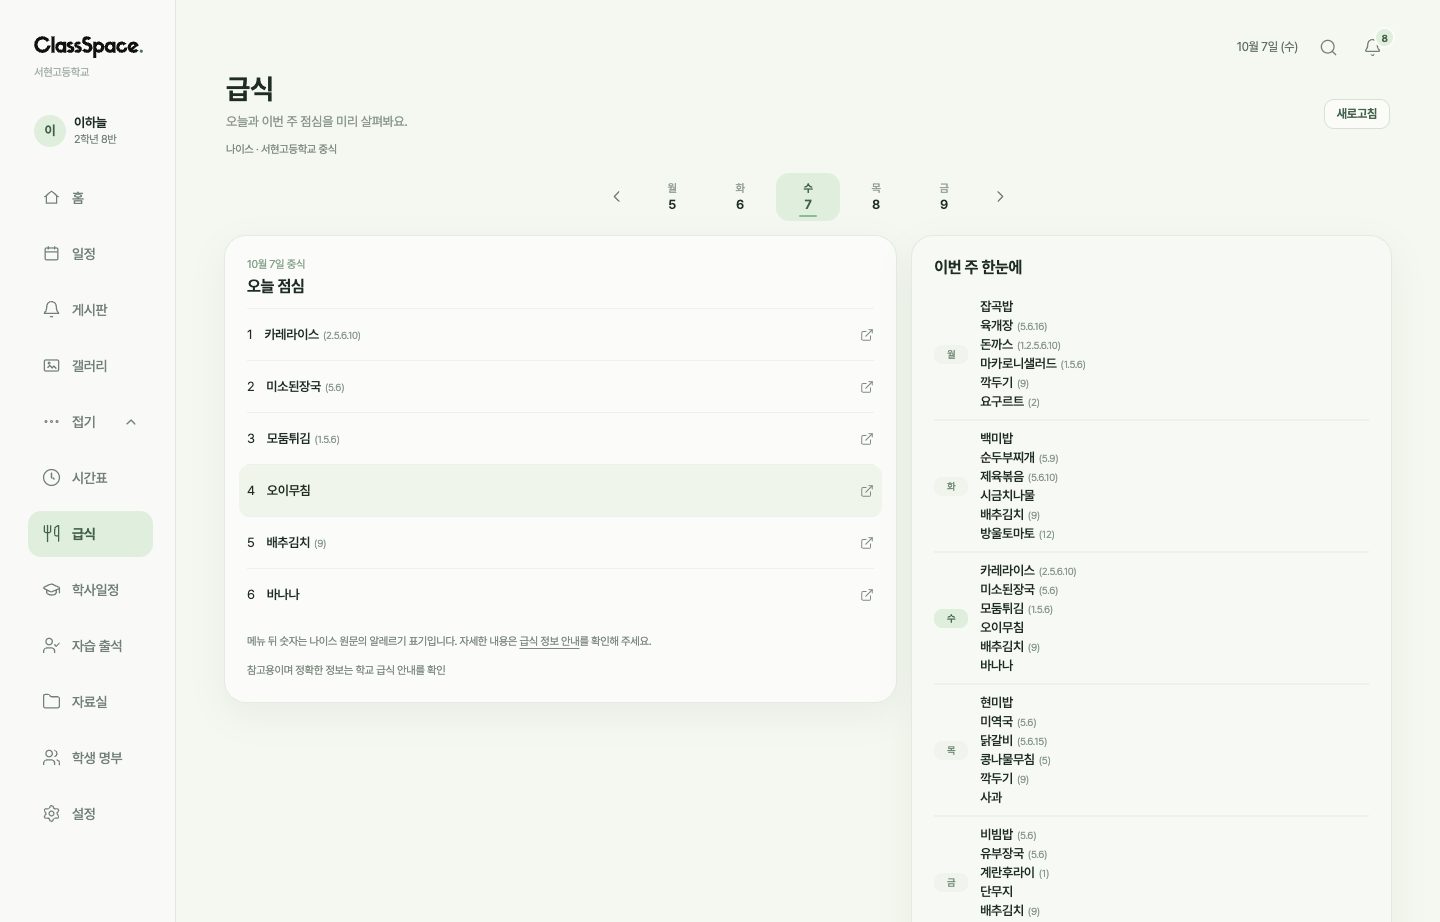Viewport: 1440px width, 922px height.
Task: Click 방울토마토 in weekly overview
Action: (x=1007, y=534)
